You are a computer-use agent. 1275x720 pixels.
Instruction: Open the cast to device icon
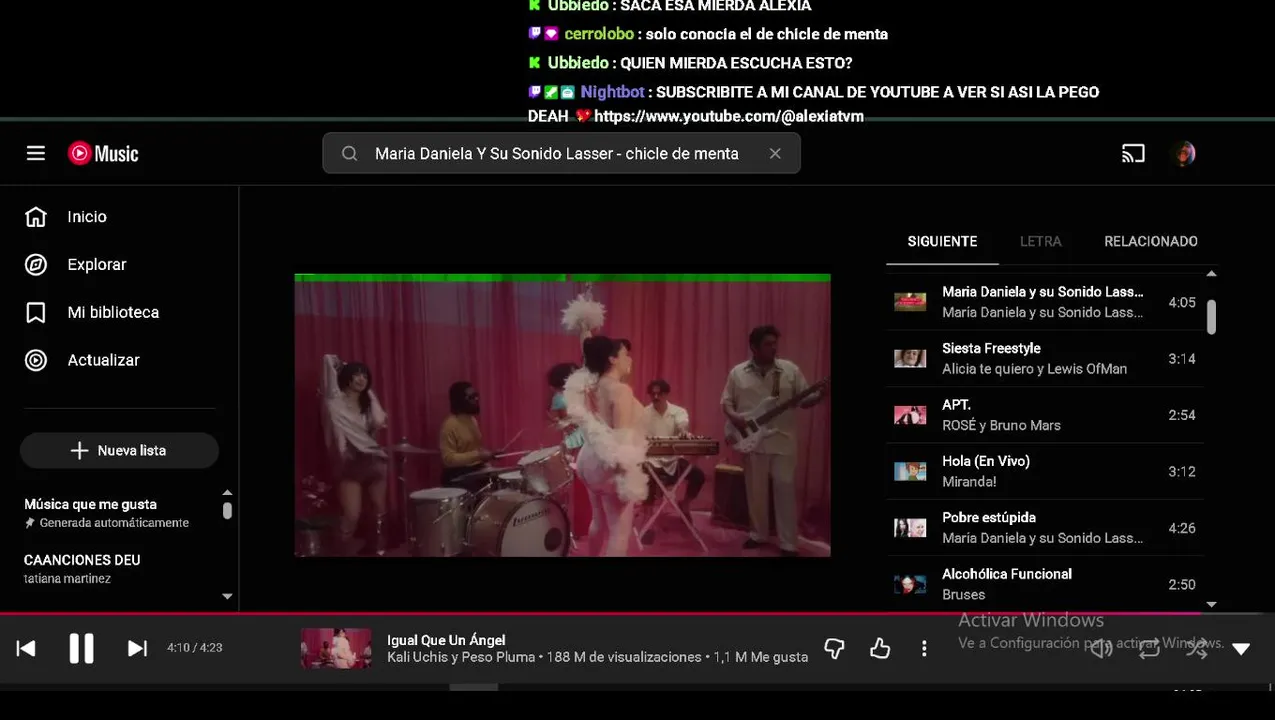click(1133, 153)
